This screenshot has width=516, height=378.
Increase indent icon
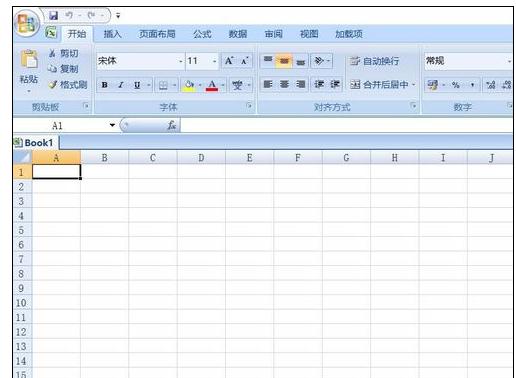pos(335,84)
